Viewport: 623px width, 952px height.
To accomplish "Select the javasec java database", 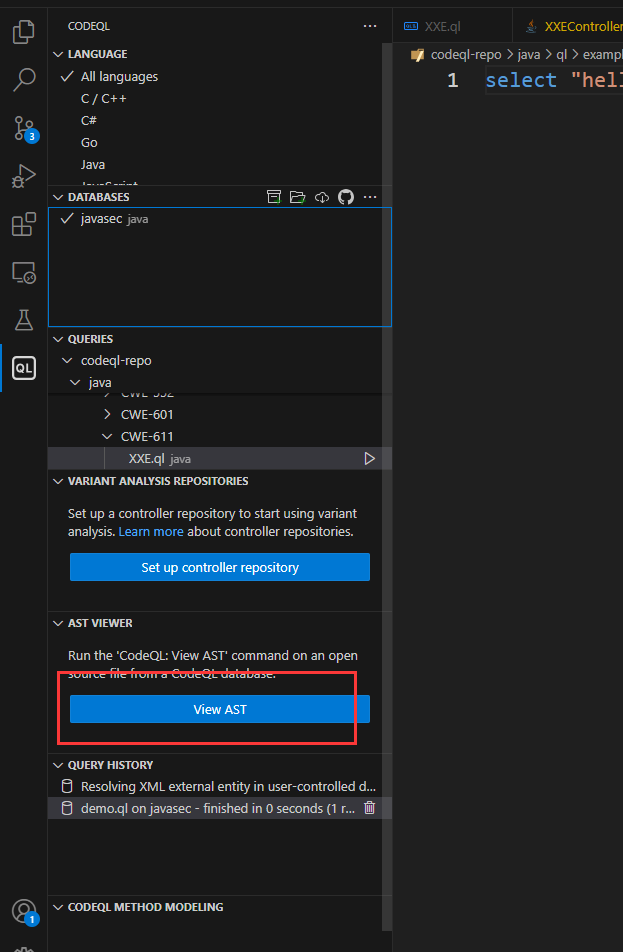I will click(x=220, y=219).
